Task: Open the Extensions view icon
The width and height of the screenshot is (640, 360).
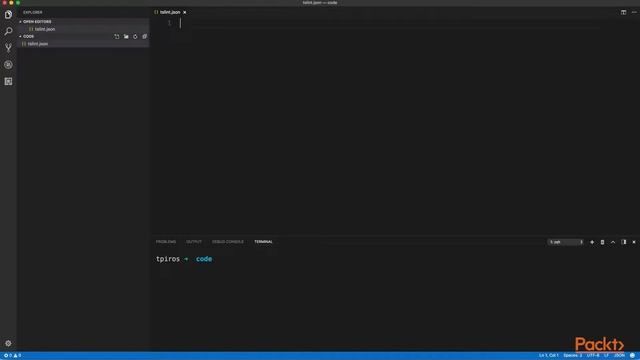Action: point(8,81)
